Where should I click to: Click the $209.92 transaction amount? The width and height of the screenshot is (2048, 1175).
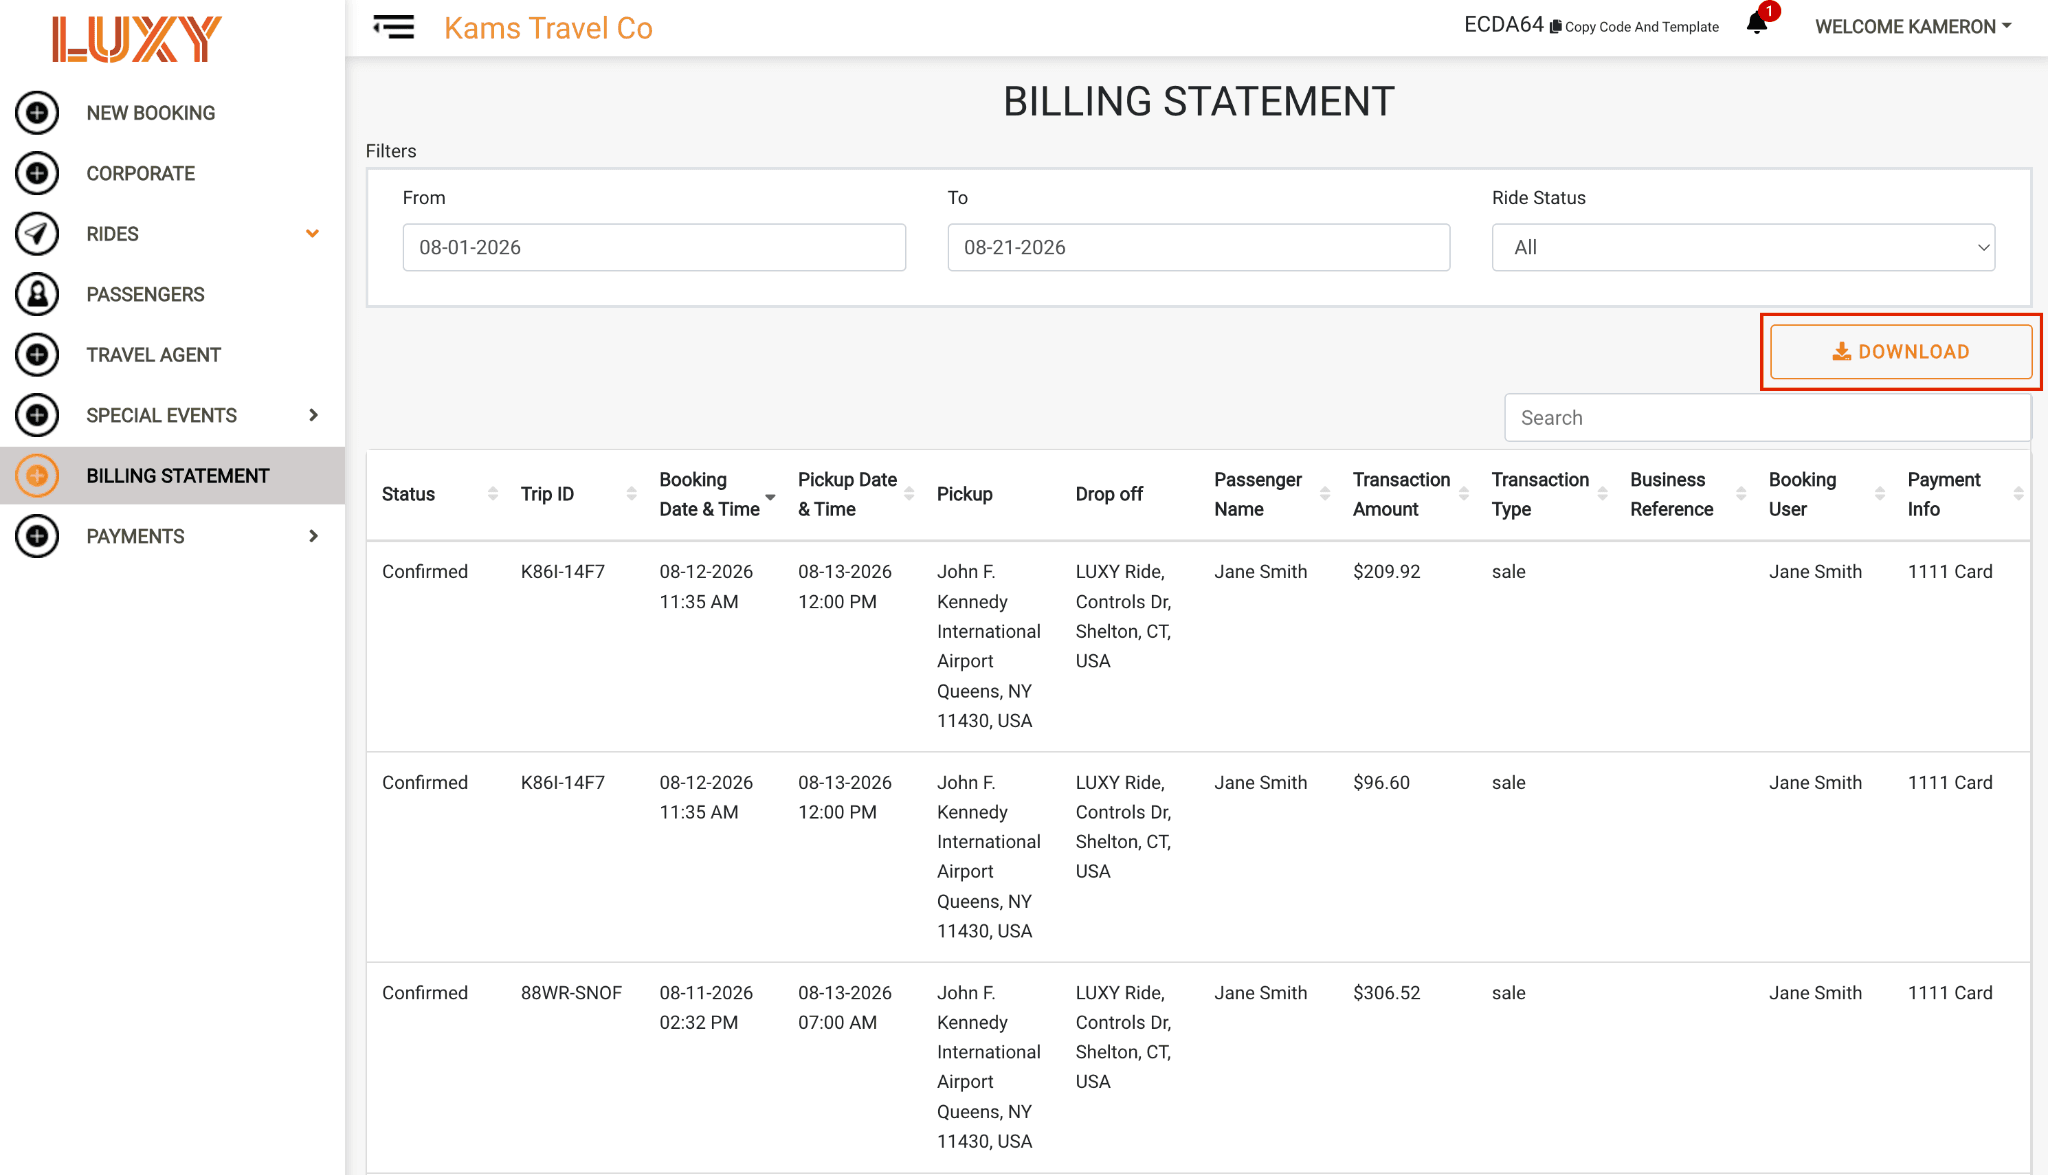click(1387, 572)
